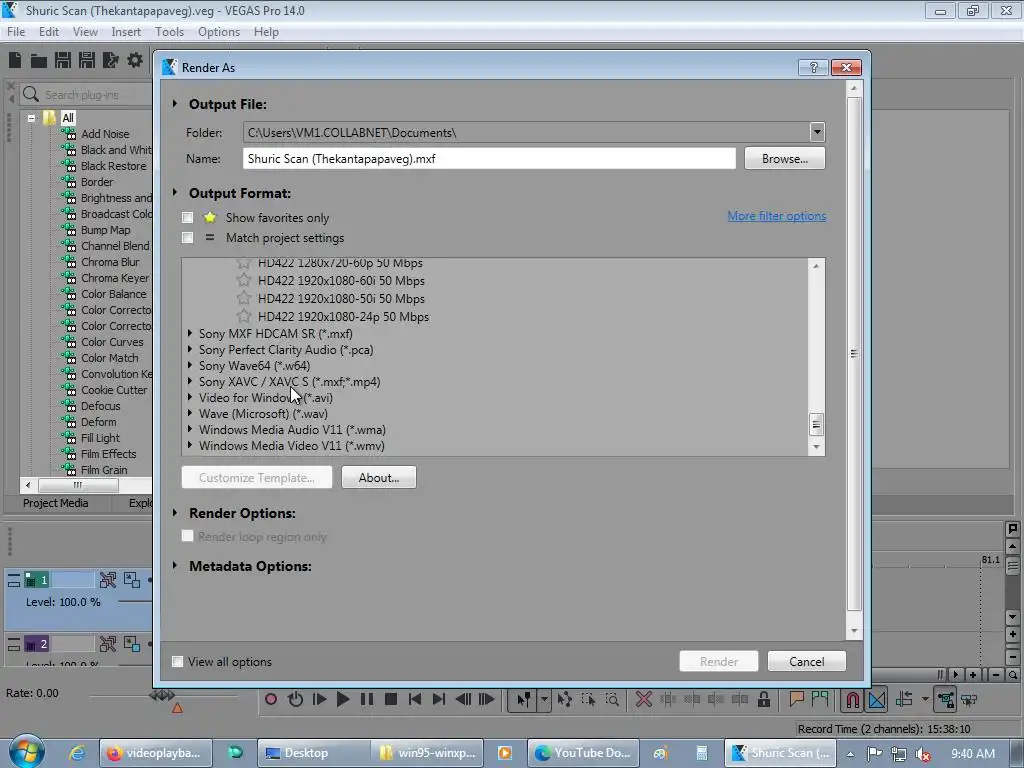
Task: Click the Browse... button
Action: pos(784,159)
